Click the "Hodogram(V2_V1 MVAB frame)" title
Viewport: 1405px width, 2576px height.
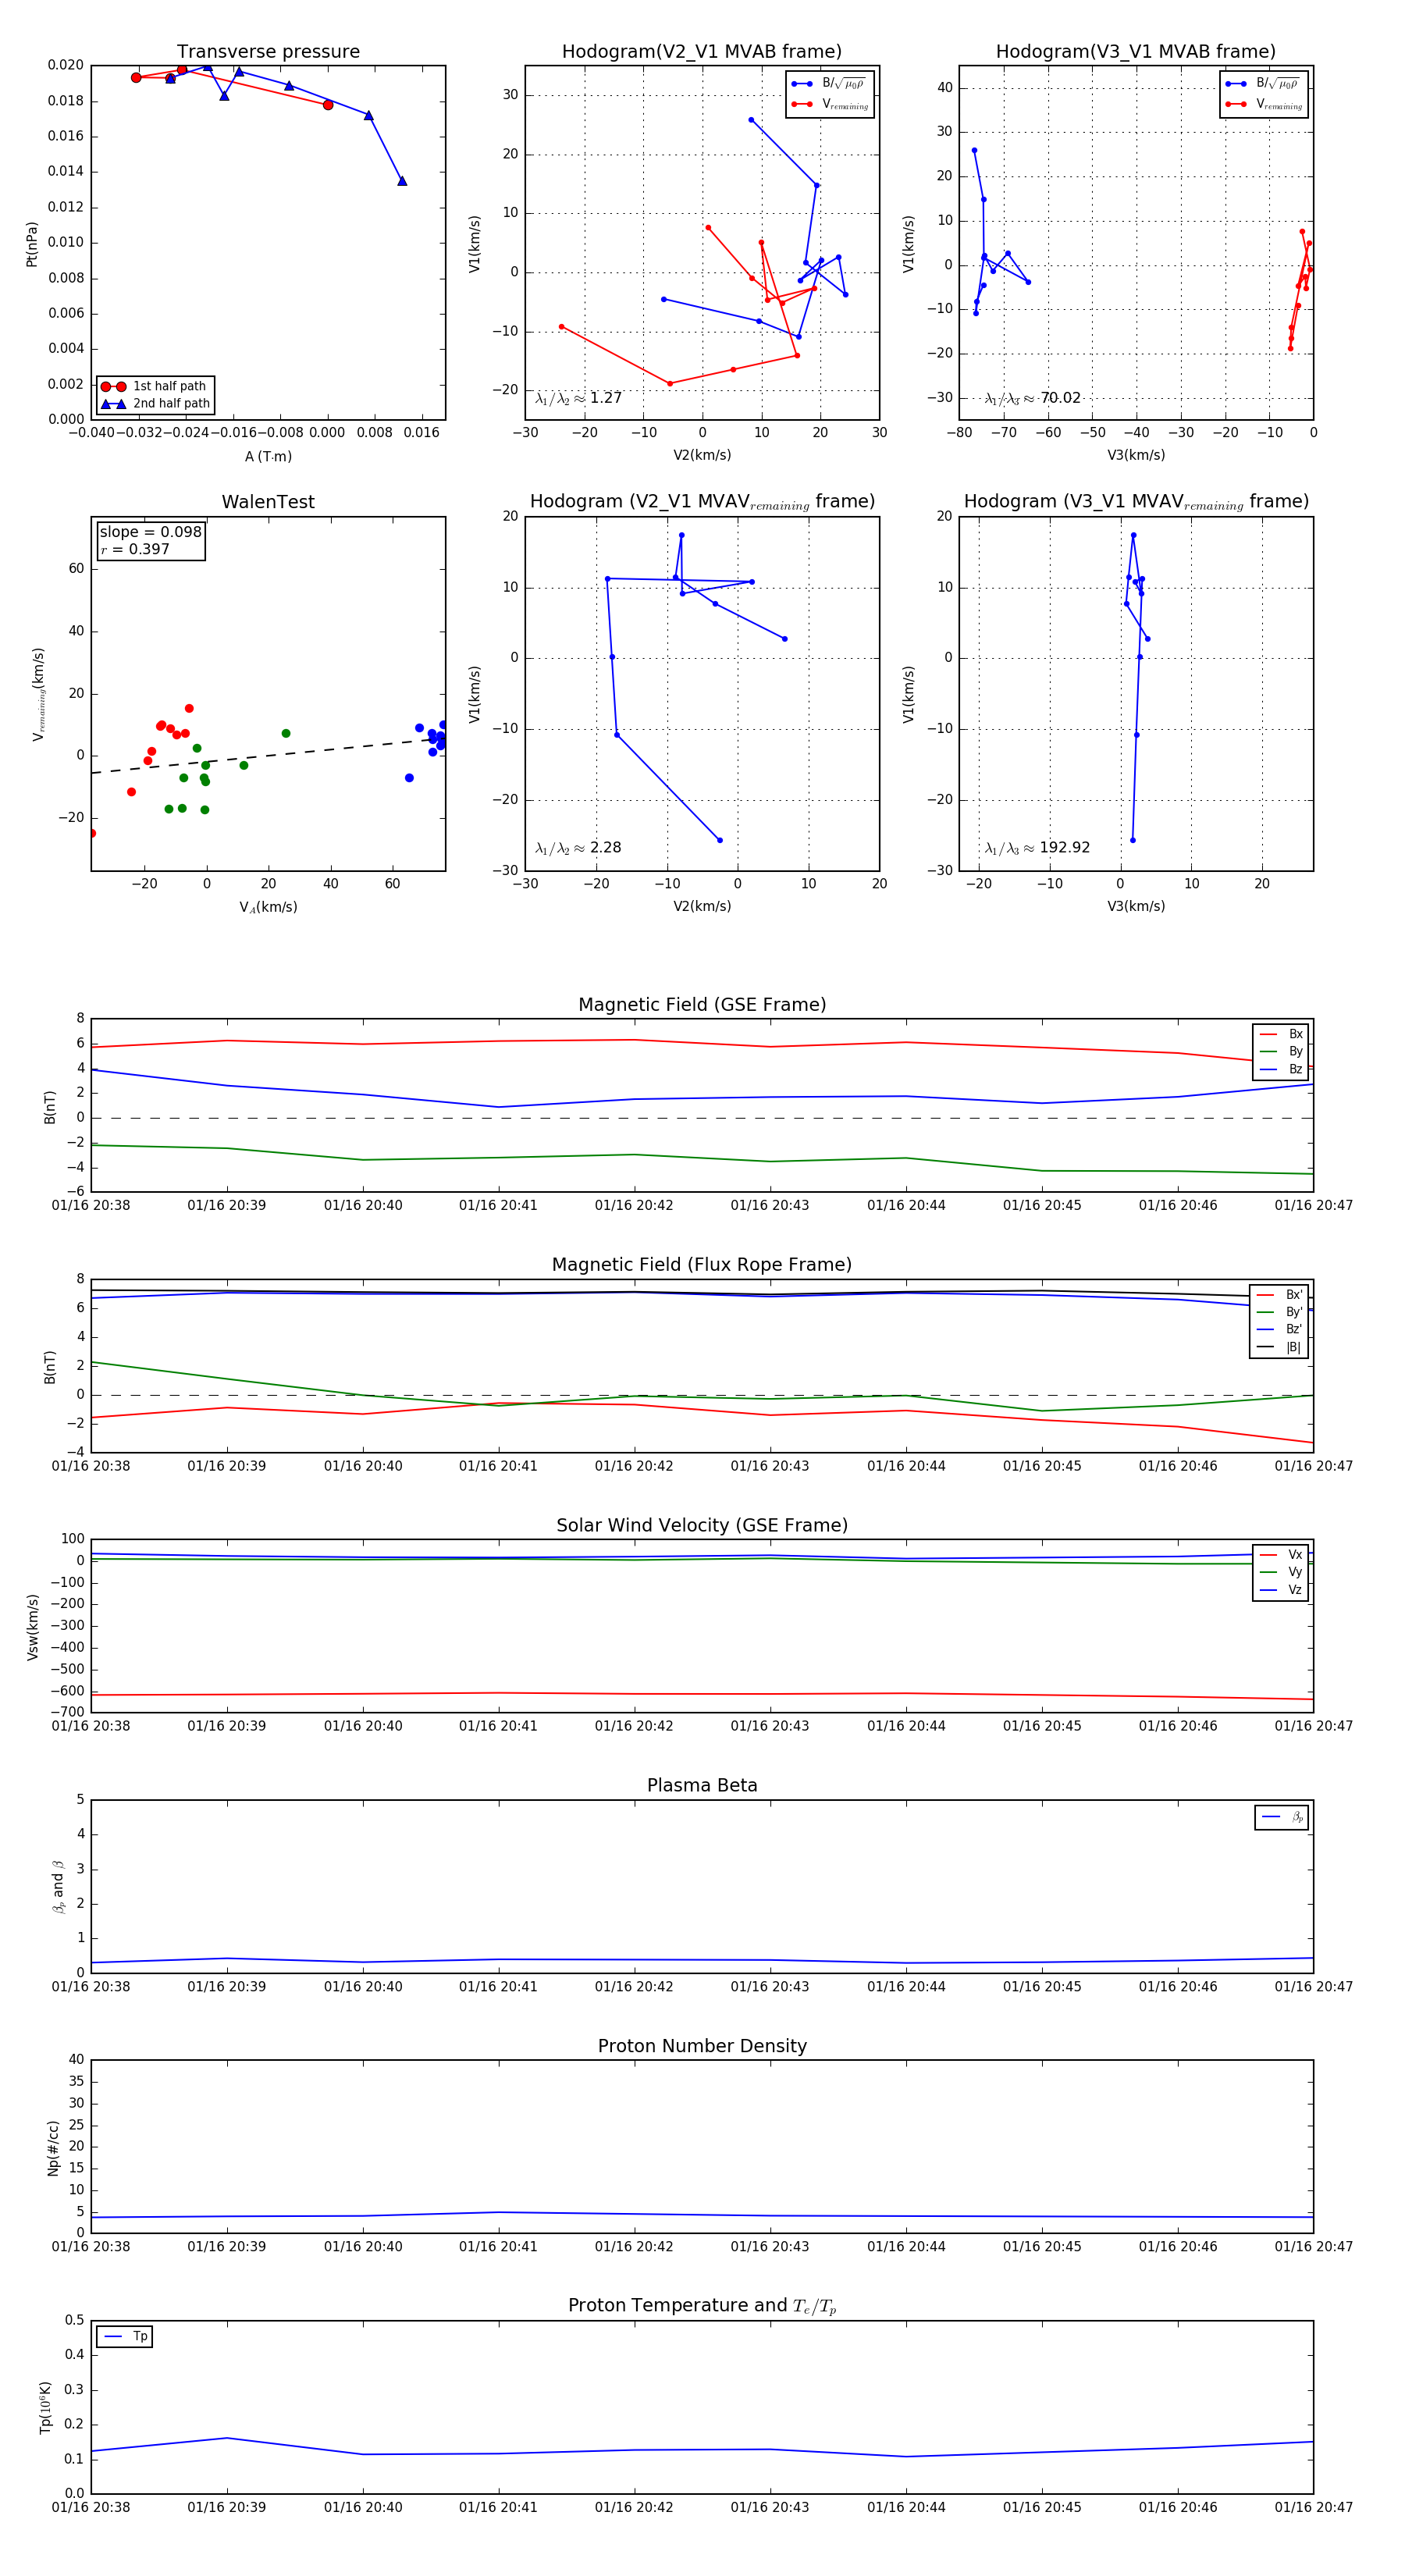(702, 52)
